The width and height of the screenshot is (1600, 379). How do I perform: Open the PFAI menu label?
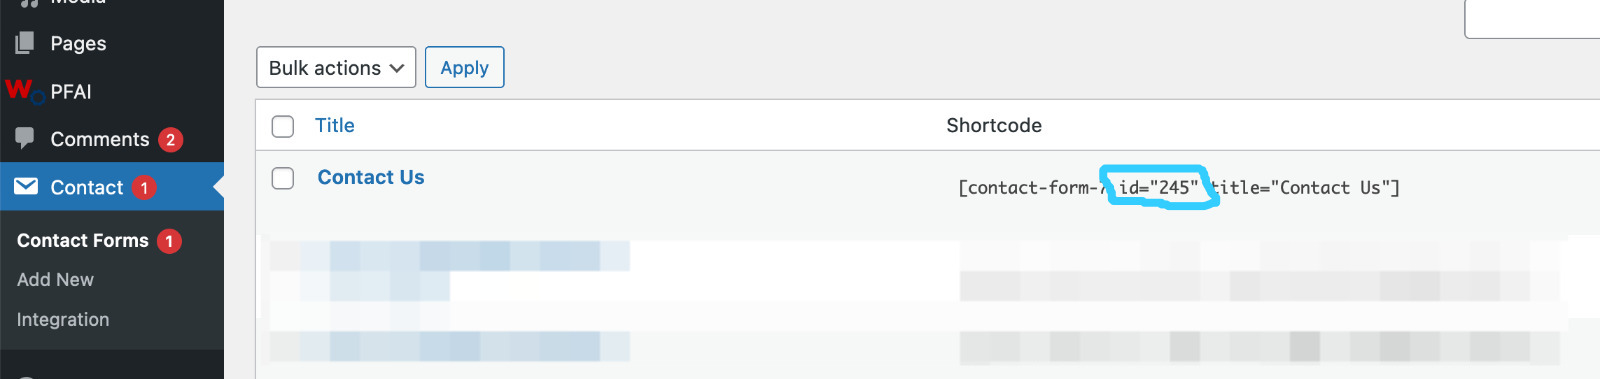[x=71, y=91]
